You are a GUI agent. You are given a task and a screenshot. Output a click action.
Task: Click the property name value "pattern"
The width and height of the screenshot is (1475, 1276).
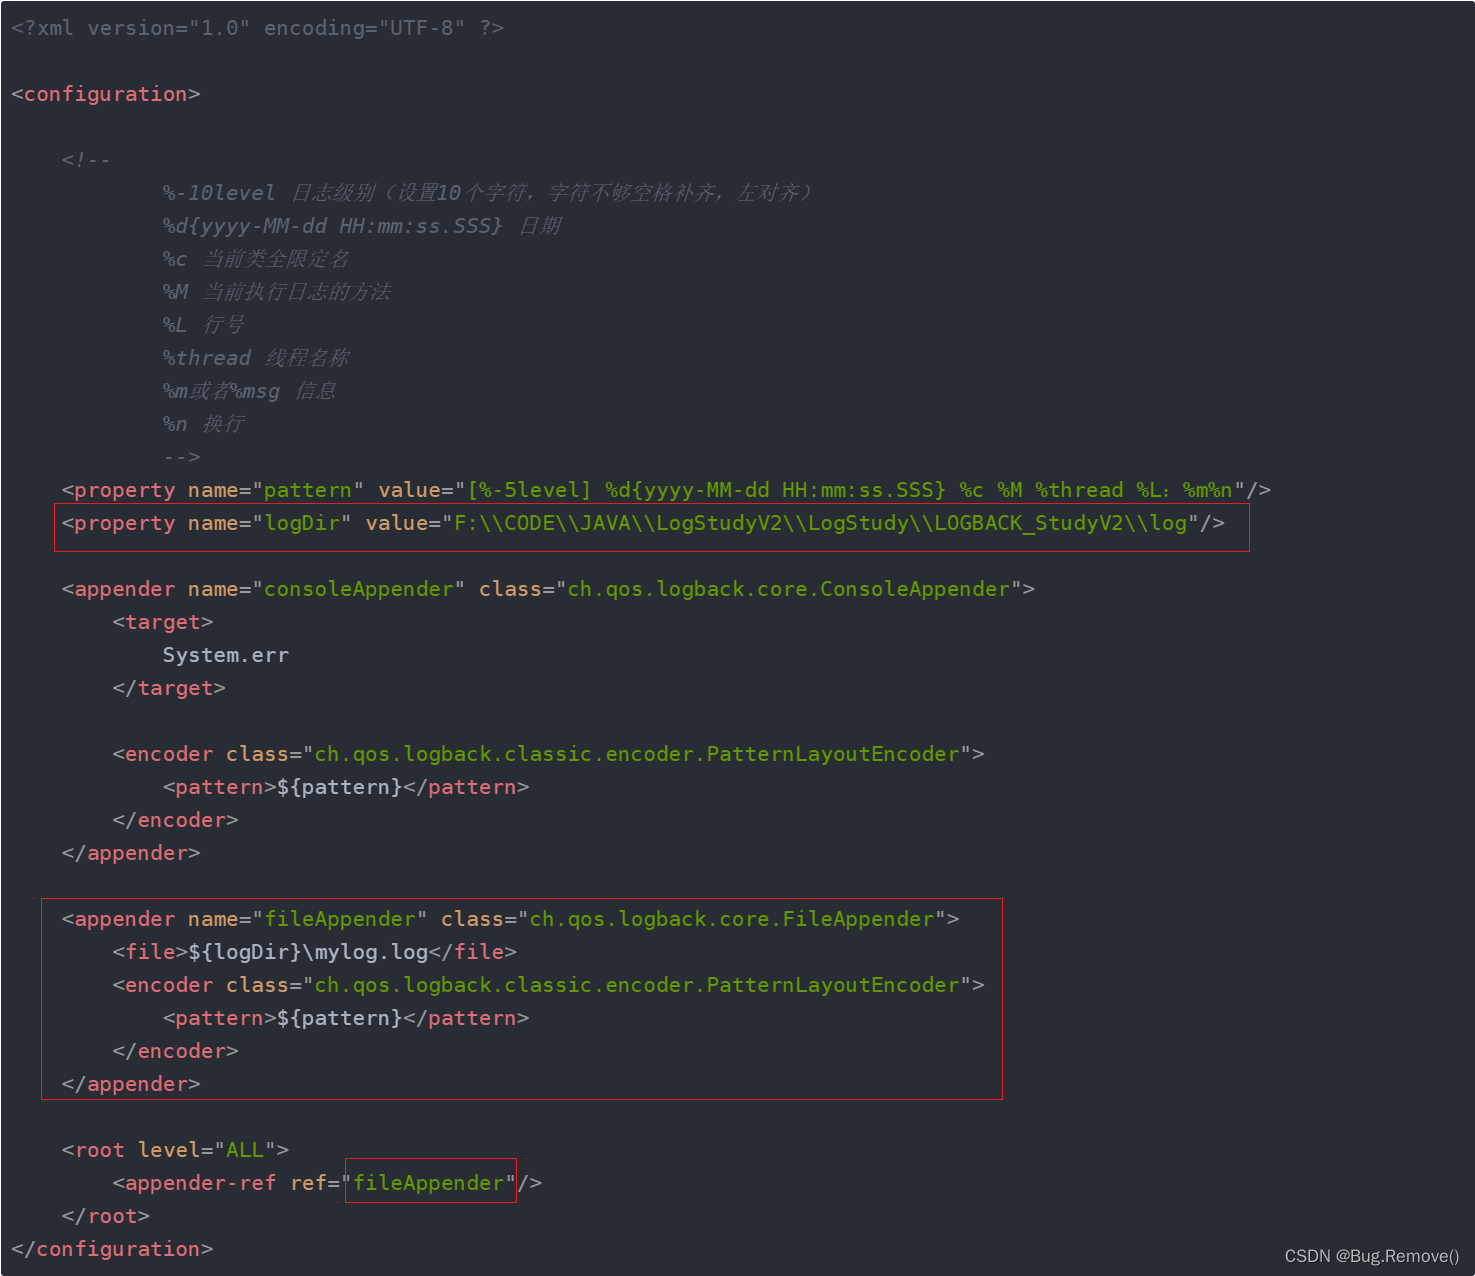point(308,490)
